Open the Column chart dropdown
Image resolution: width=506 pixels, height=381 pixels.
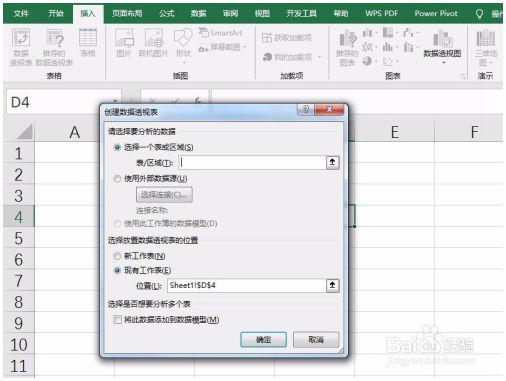pos(369,33)
